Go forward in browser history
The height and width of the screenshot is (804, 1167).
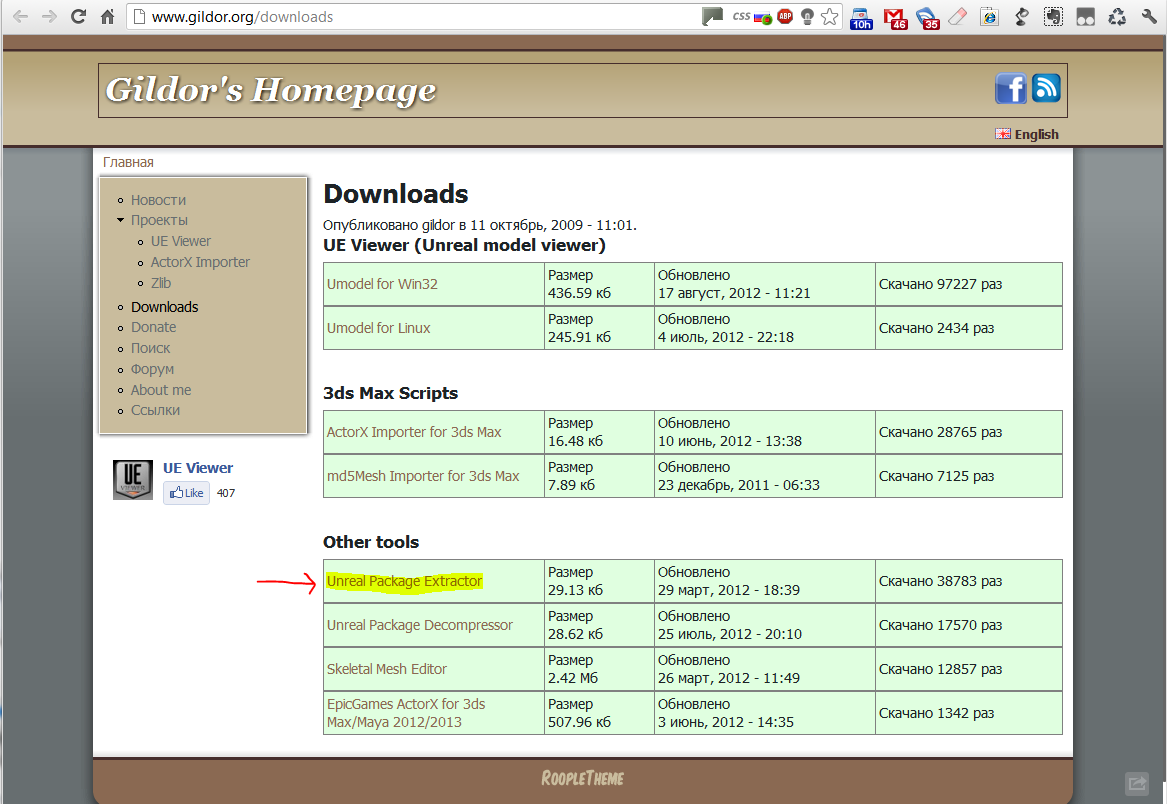(x=49, y=16)
